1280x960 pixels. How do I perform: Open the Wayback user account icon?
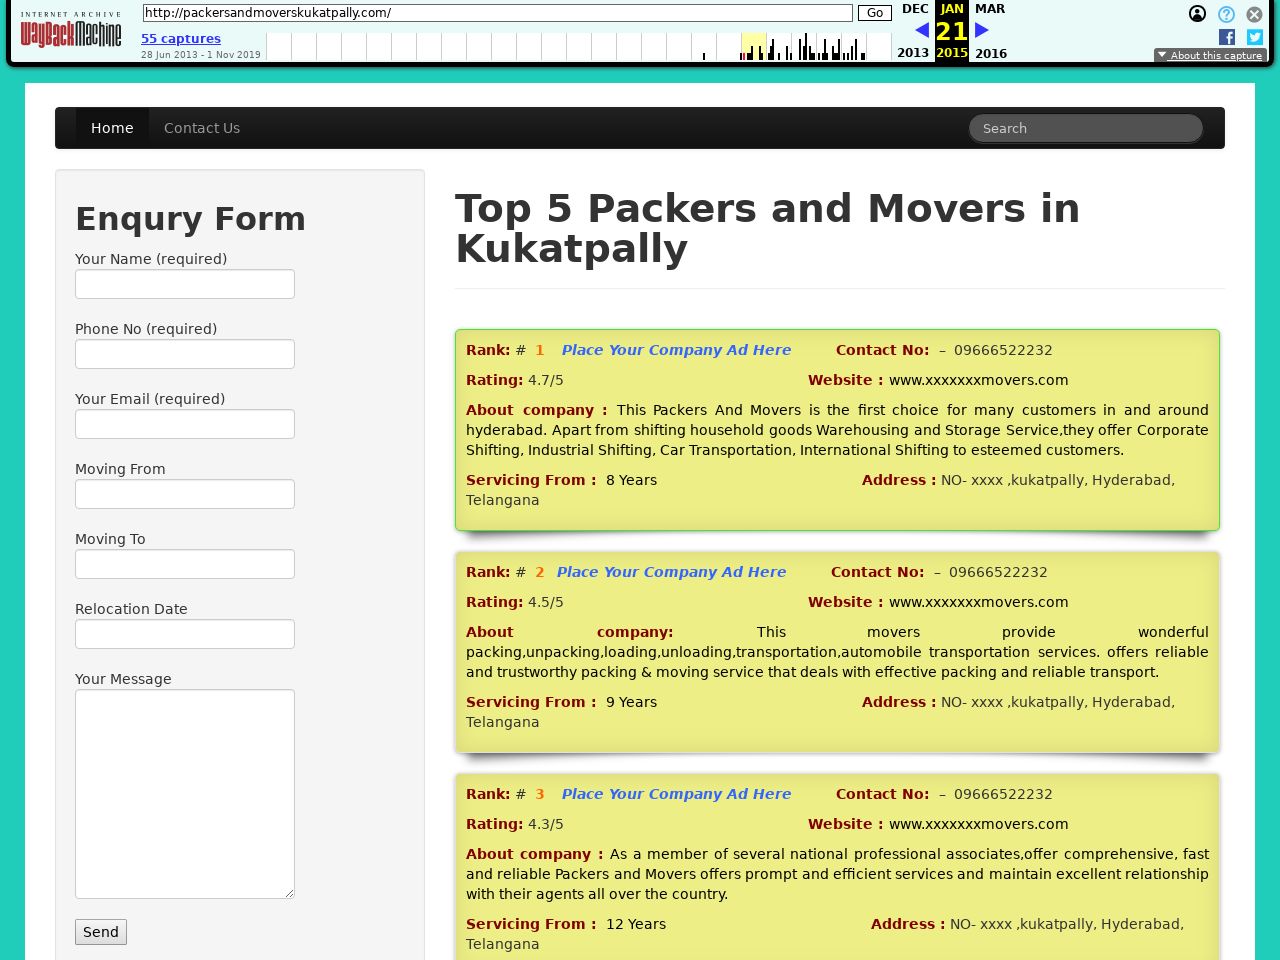pyautogui.click(x=1197, y=14)
